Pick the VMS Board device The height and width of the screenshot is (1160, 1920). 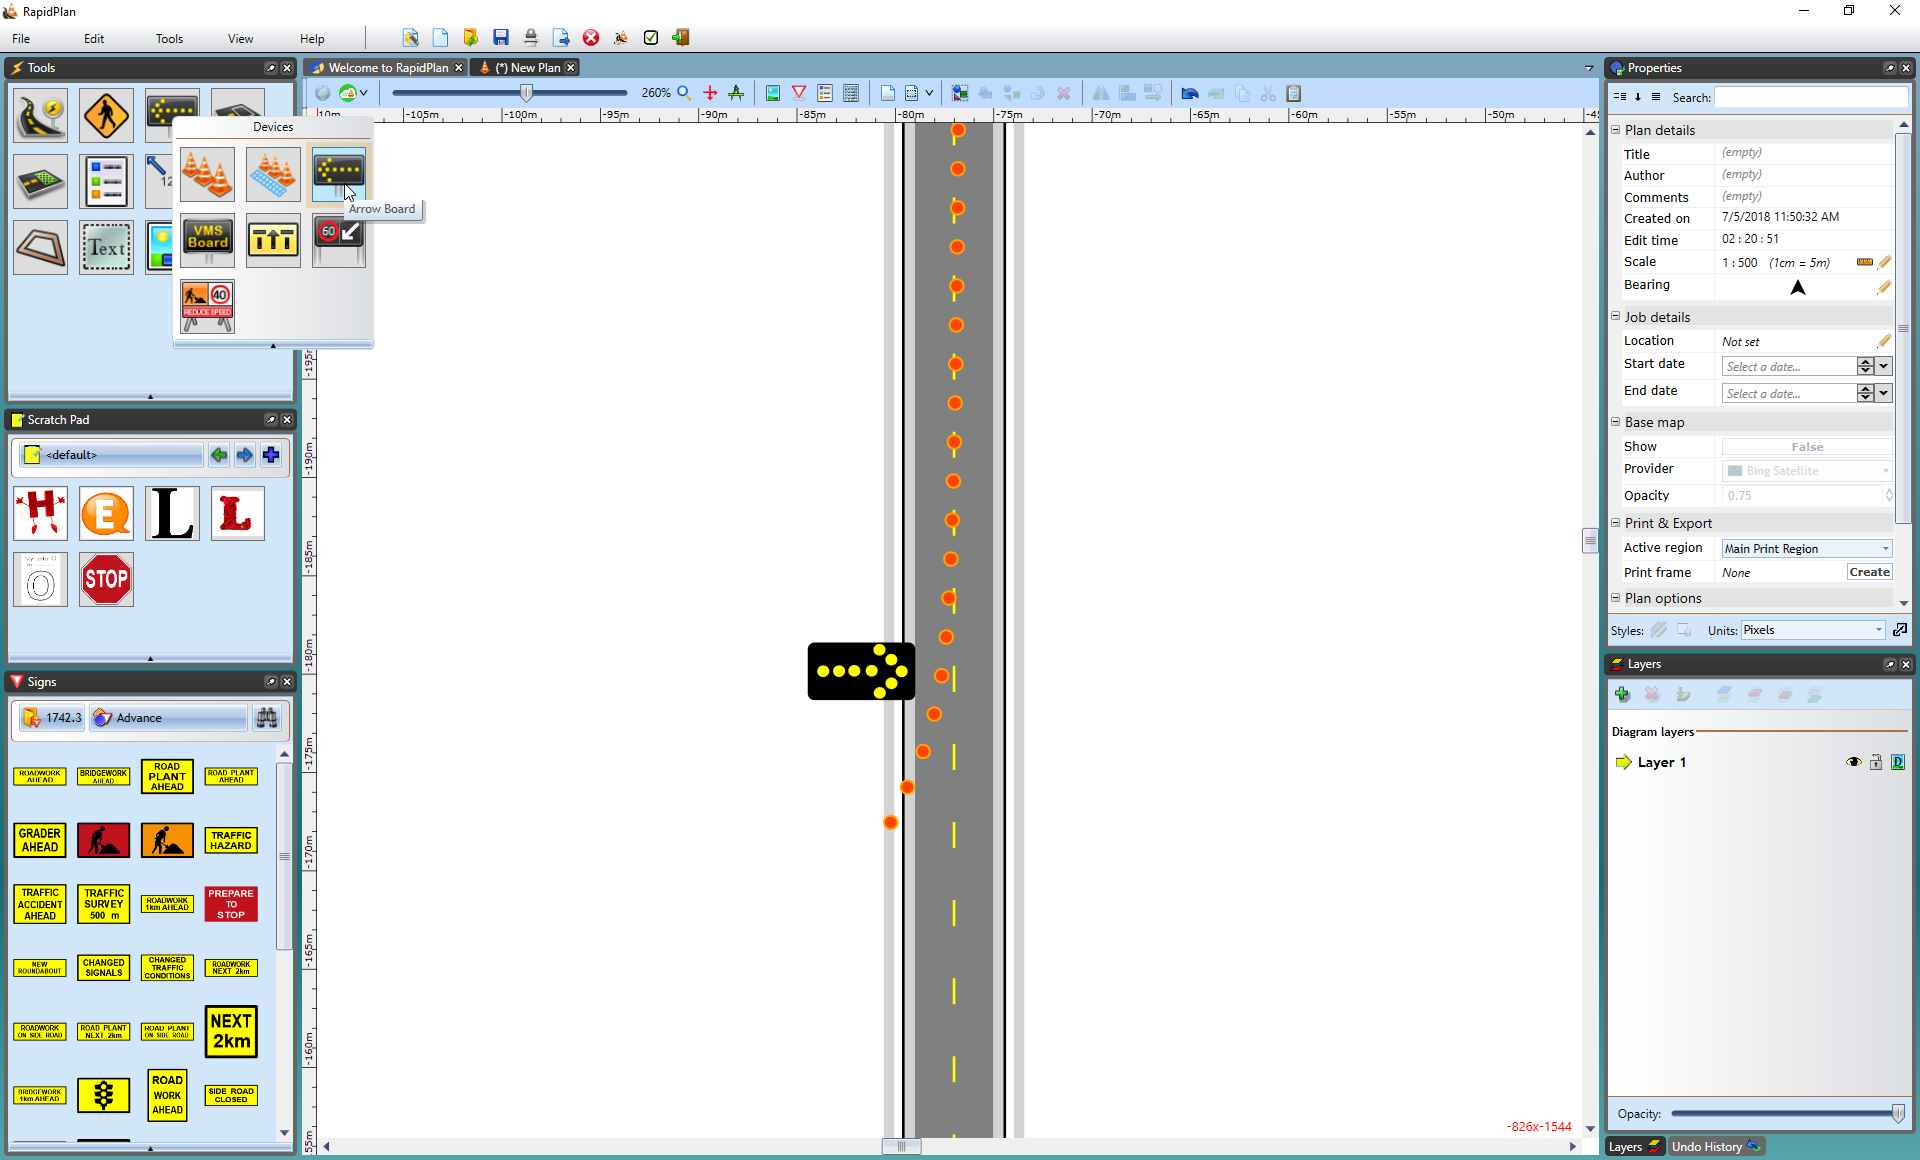click(208, 240)
